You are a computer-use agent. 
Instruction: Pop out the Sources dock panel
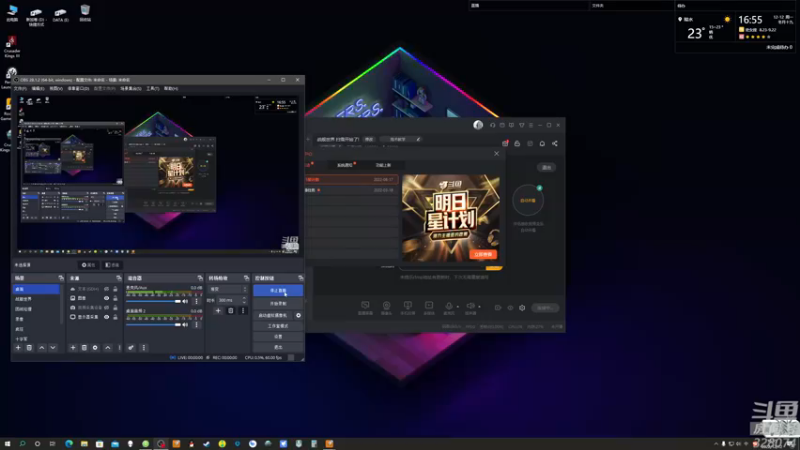click(119, 278)
